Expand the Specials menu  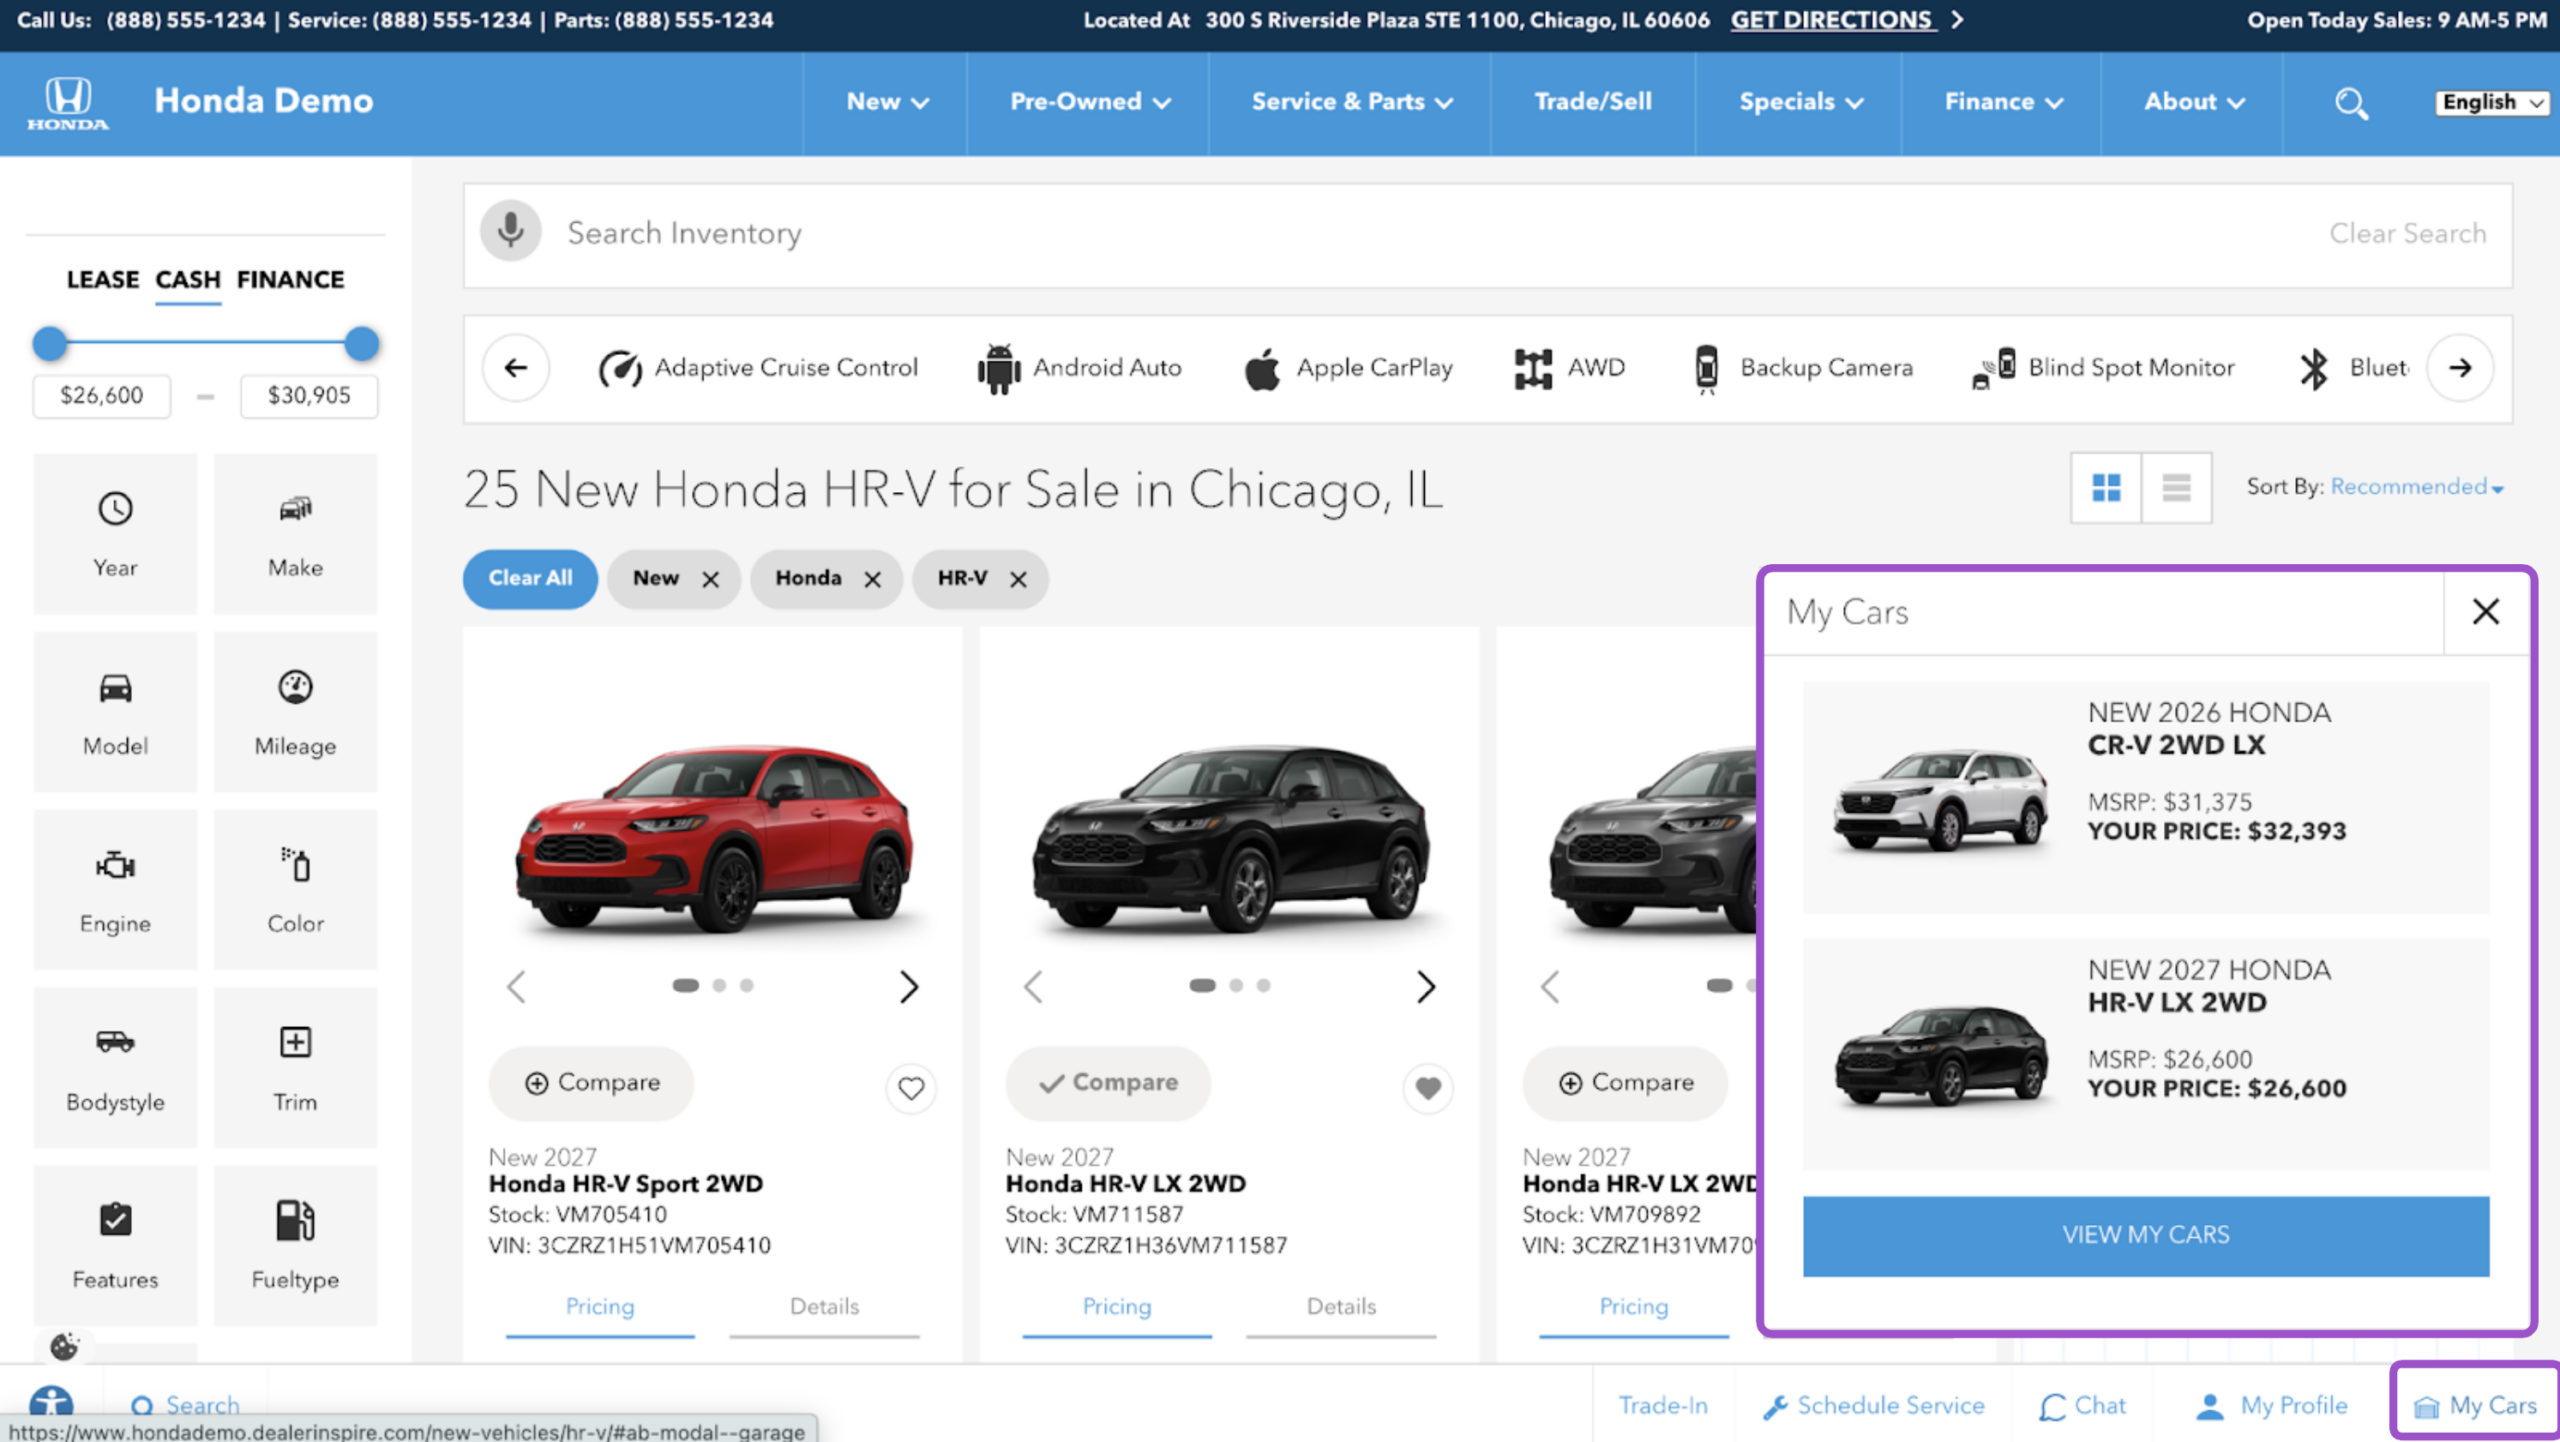click(x=1800, y=102)
